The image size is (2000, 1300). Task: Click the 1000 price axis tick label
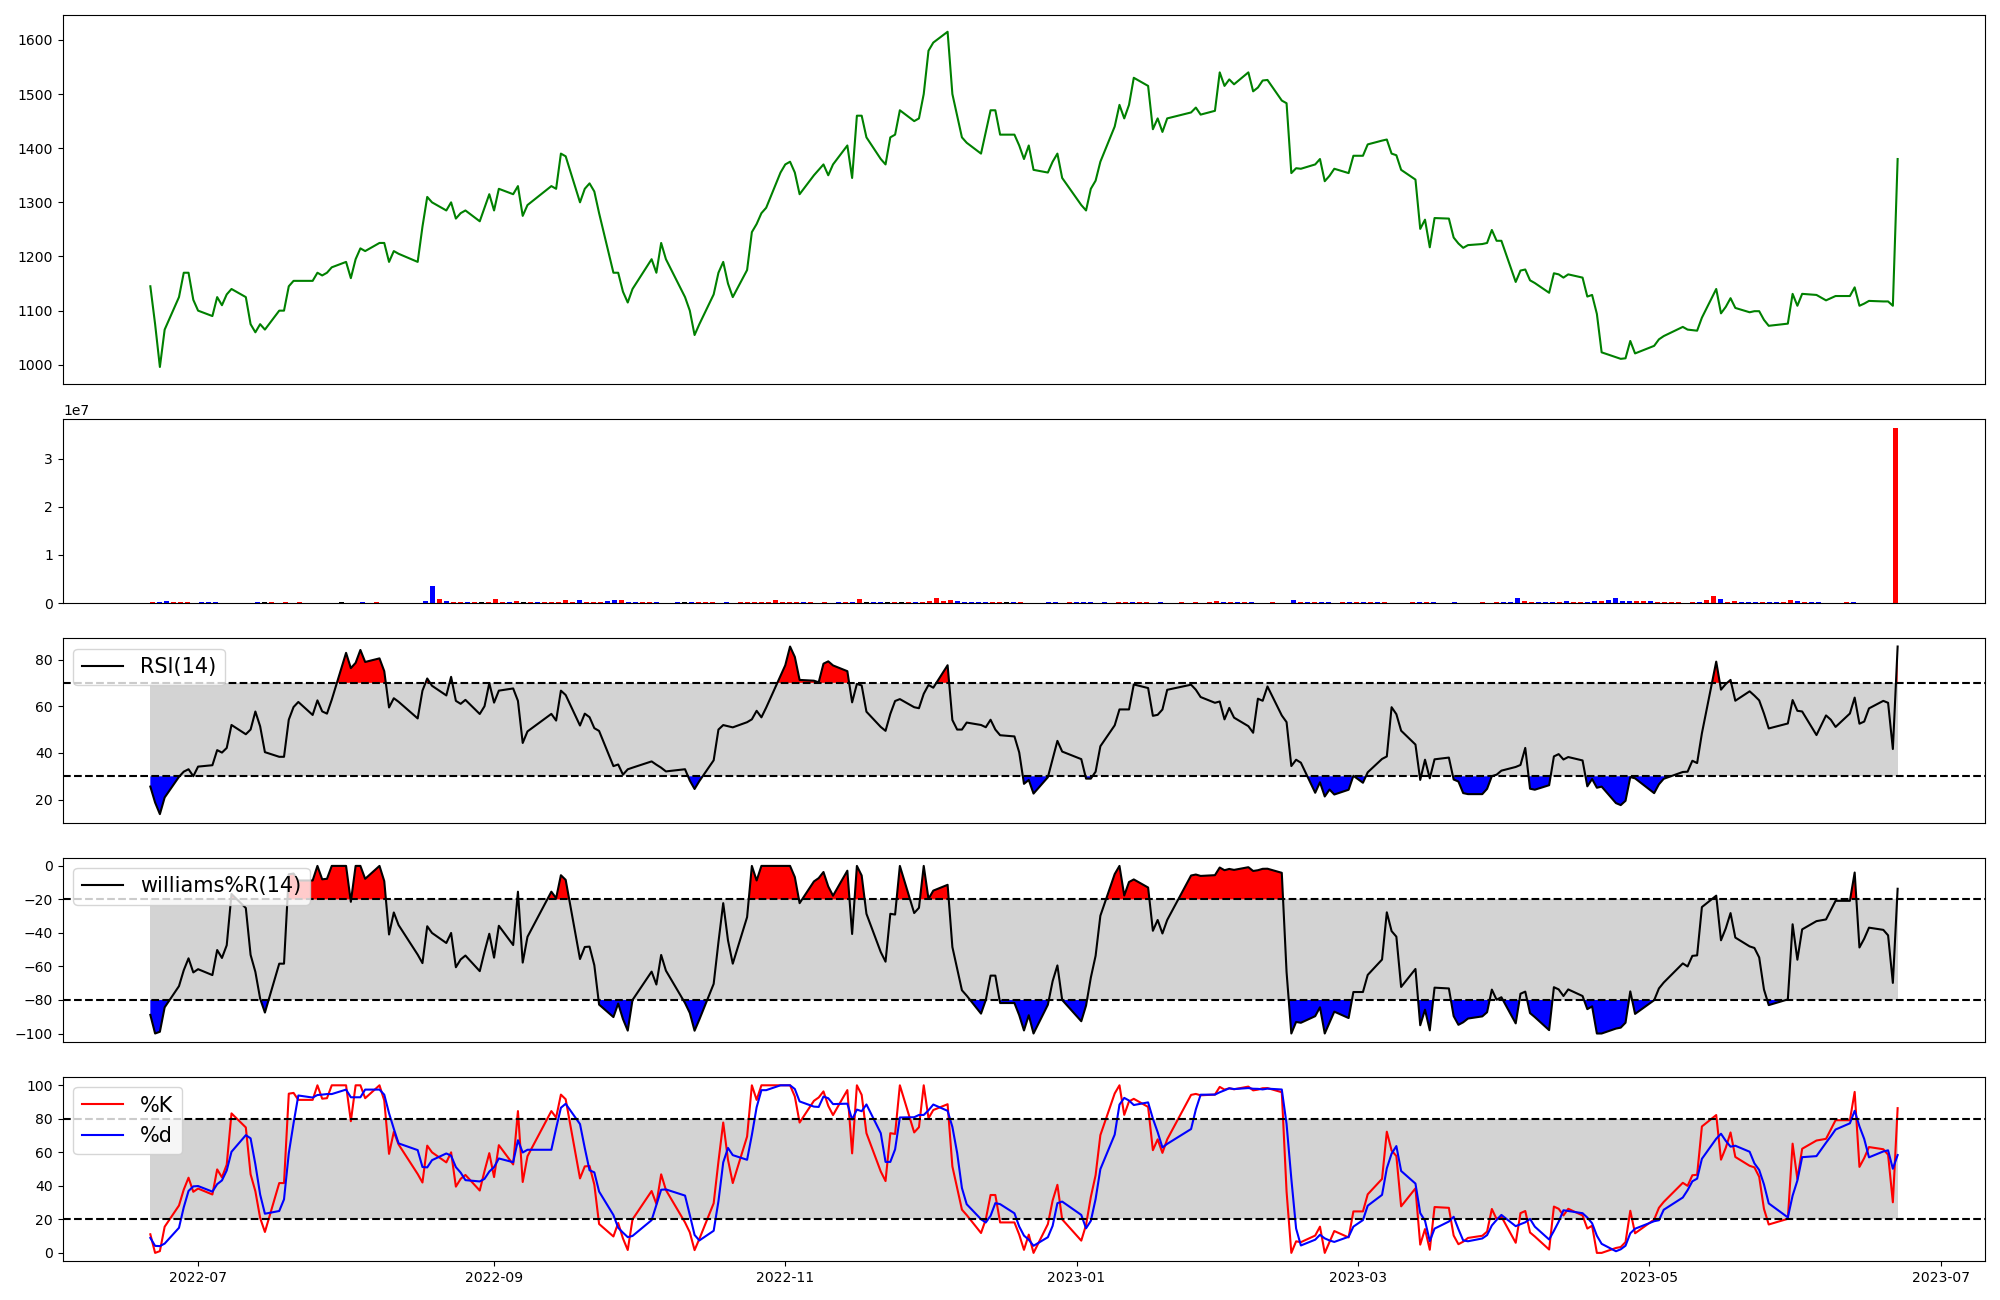[x=35, y=365]
